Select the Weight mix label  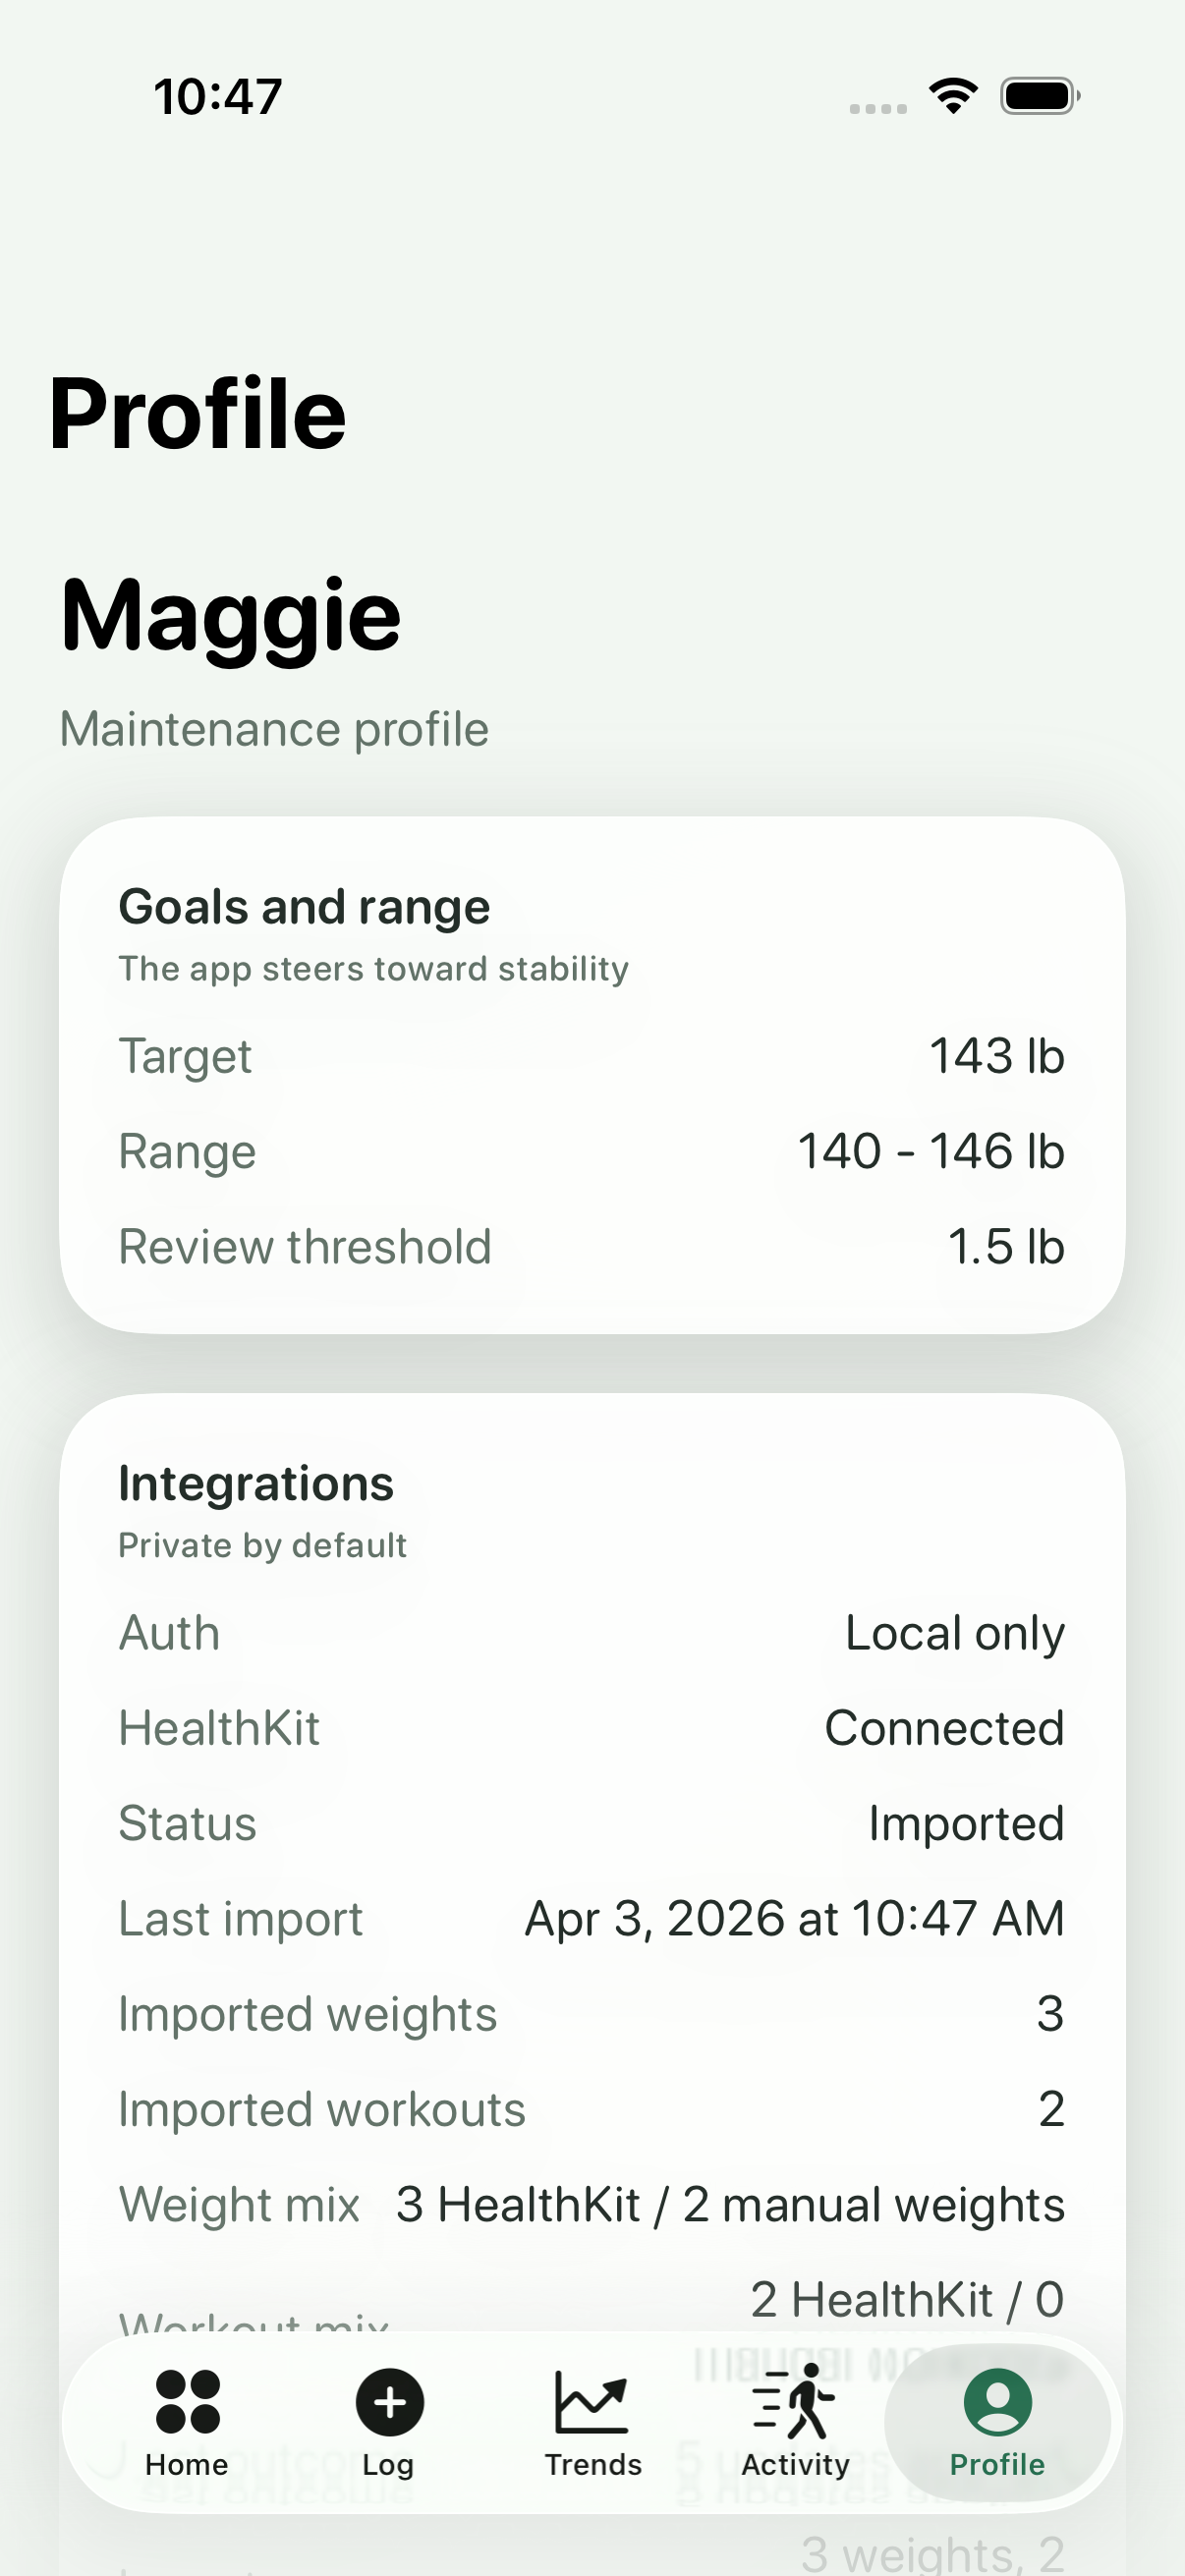(239, 2205)
